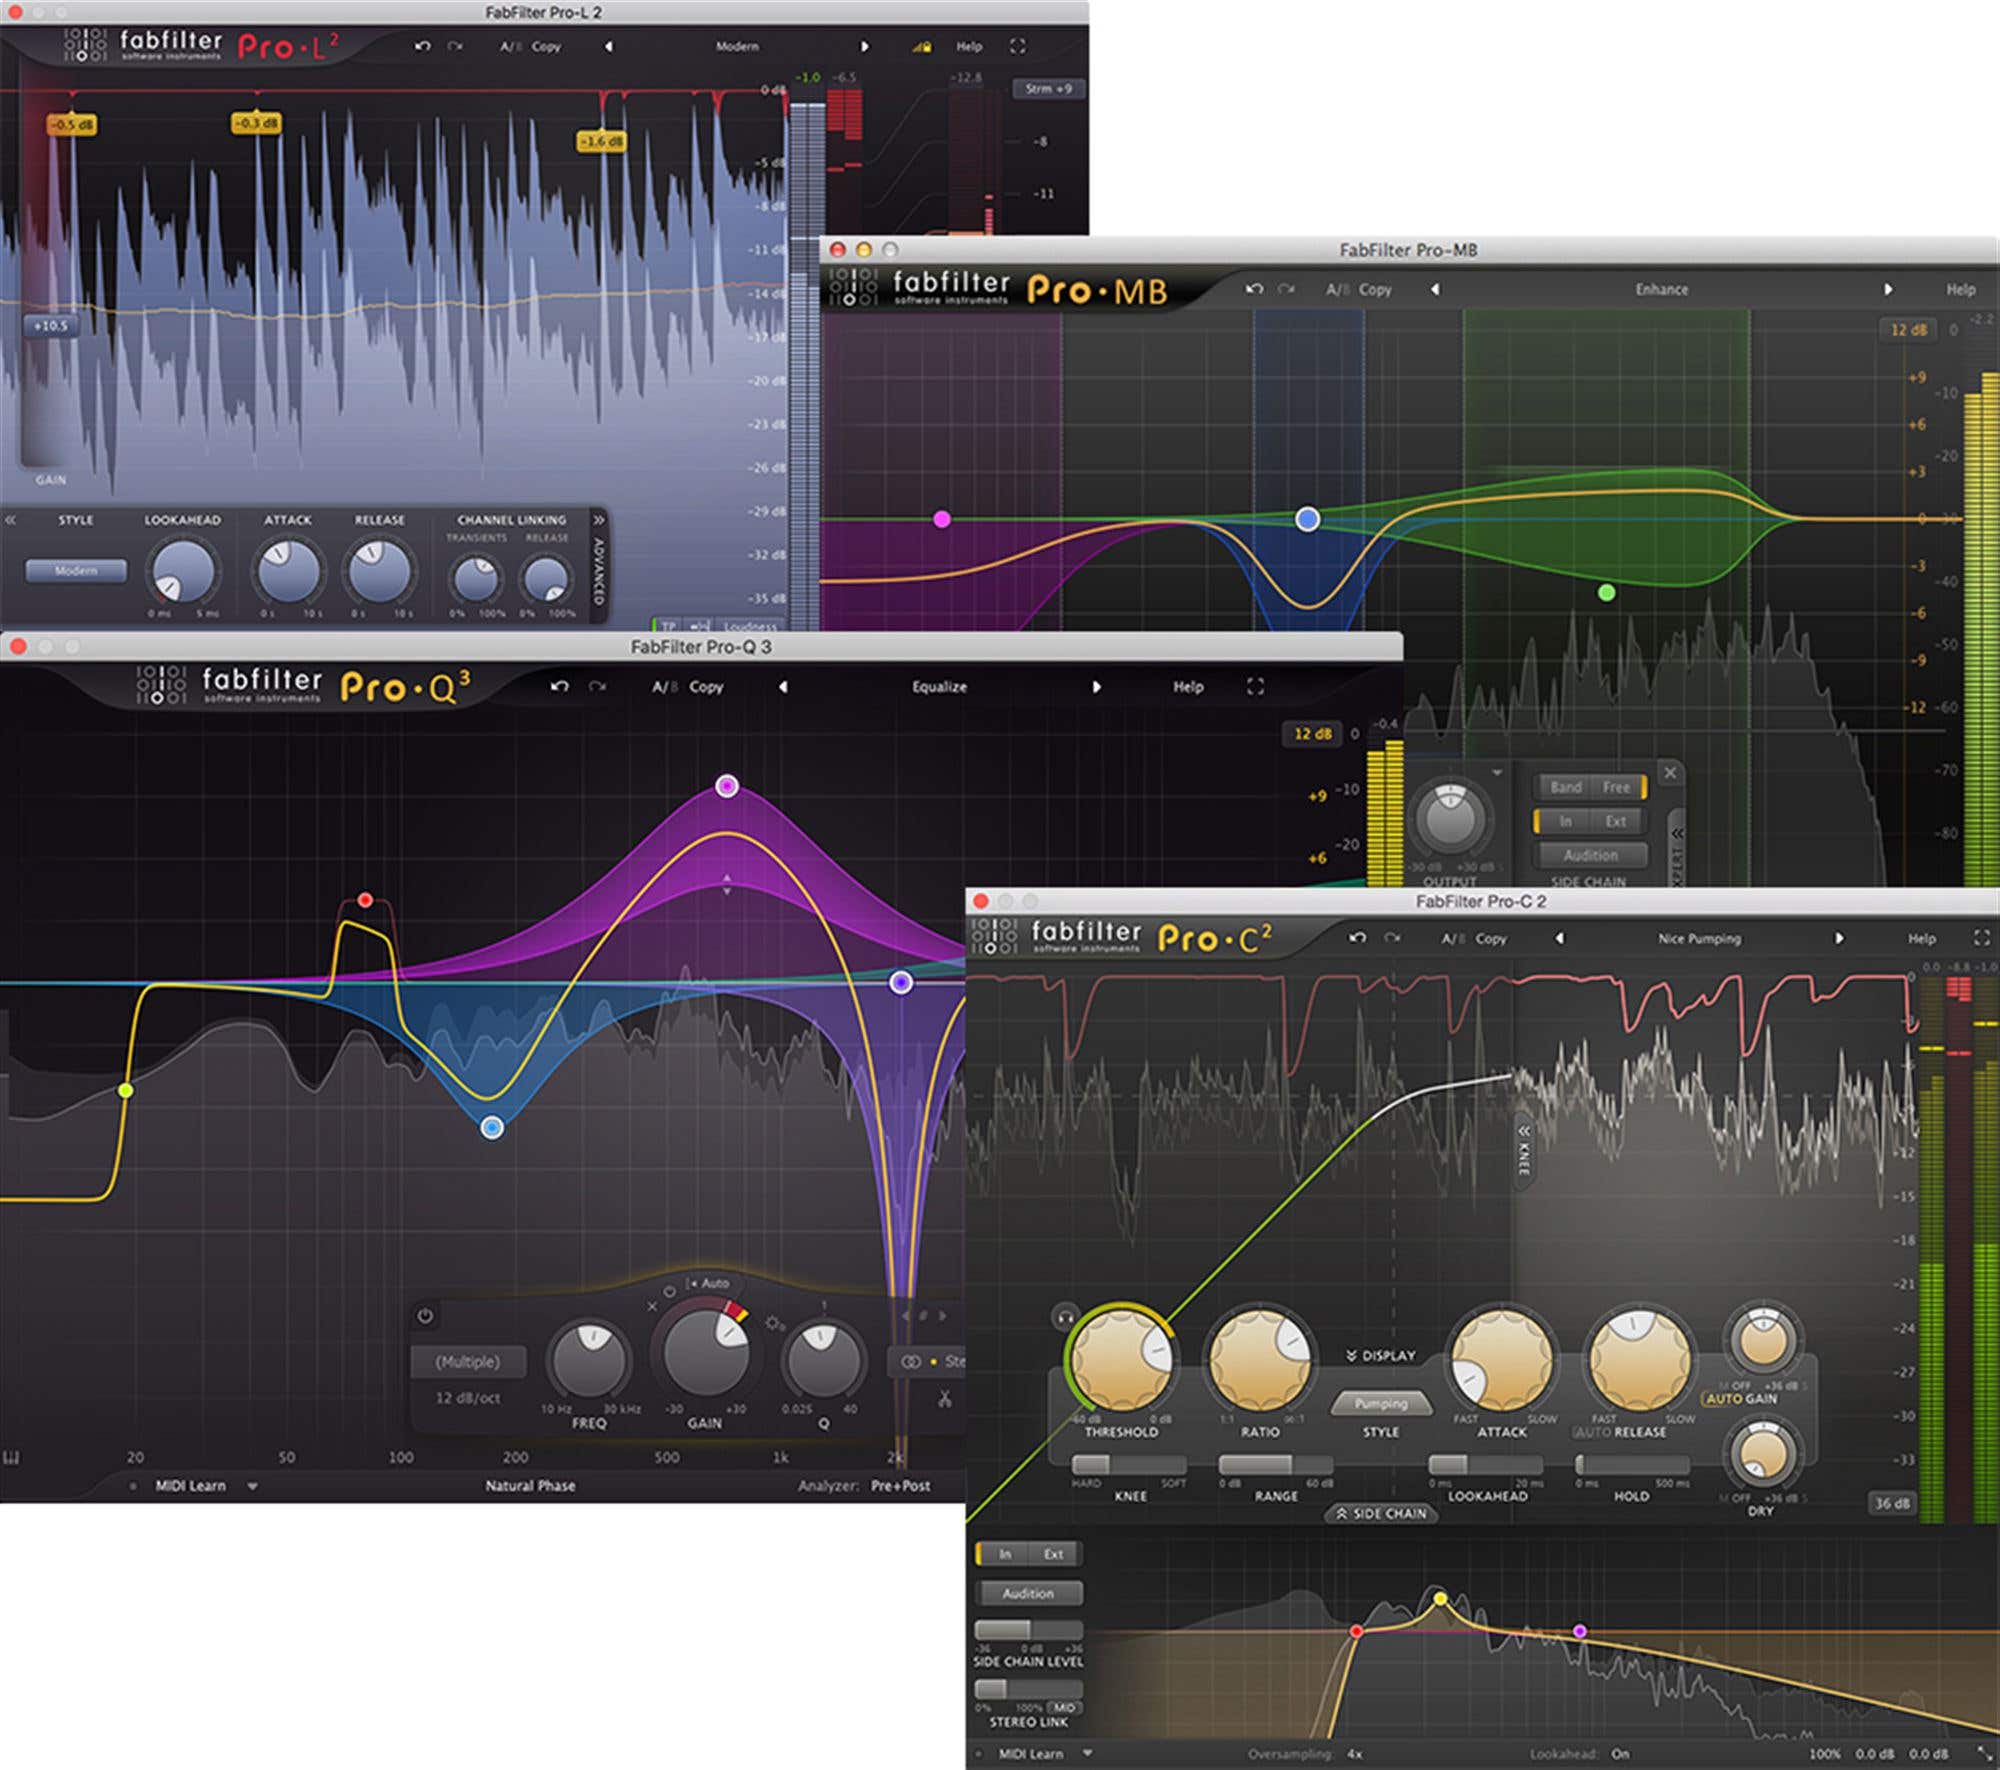Click redo in the Pro-Q 3 window

(x=597, y=687)
